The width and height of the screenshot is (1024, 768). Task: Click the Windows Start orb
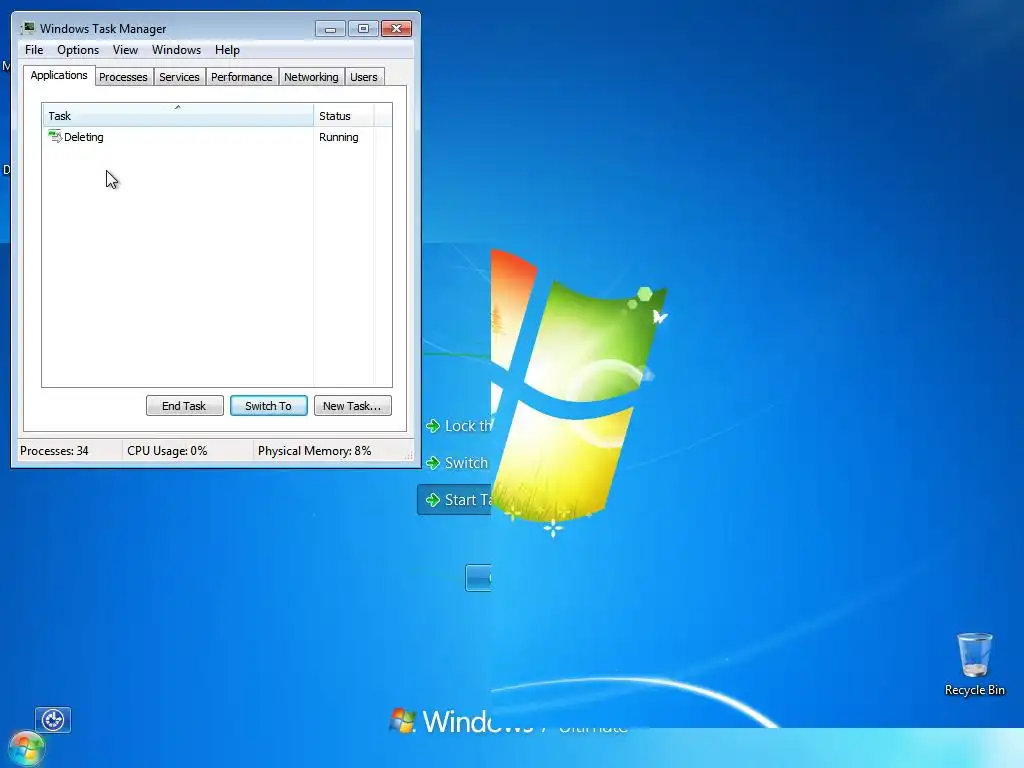click(26, 749)
